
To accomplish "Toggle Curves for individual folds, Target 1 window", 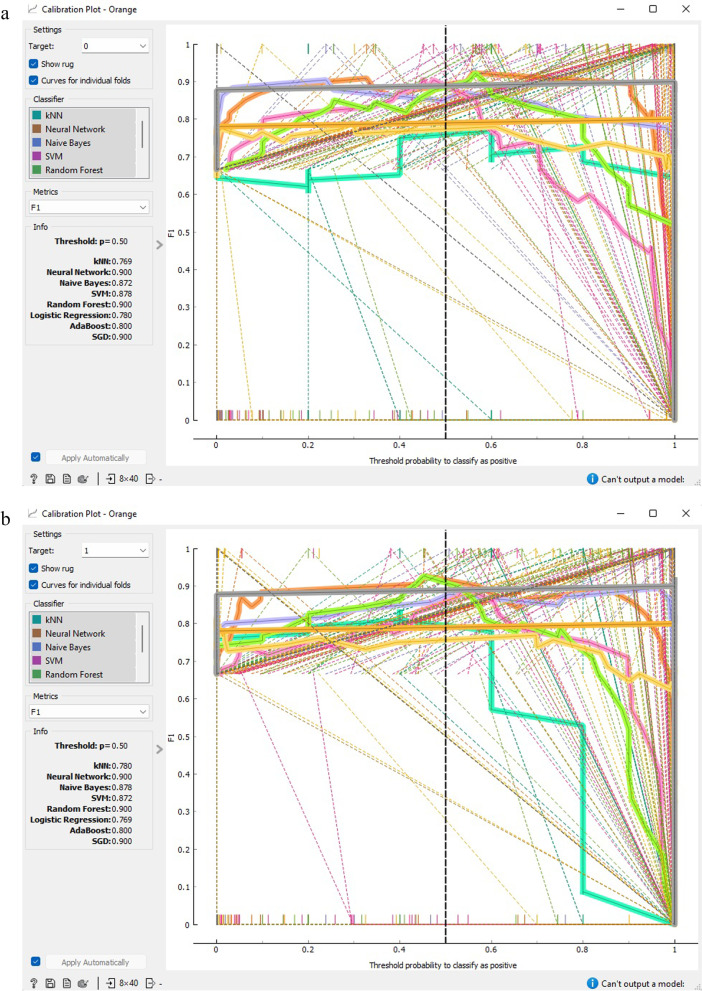I will click(33, 585).
